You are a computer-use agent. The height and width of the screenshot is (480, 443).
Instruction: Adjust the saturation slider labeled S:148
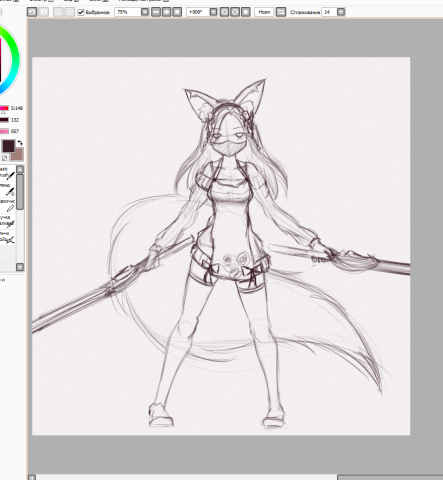coord(4,108)
